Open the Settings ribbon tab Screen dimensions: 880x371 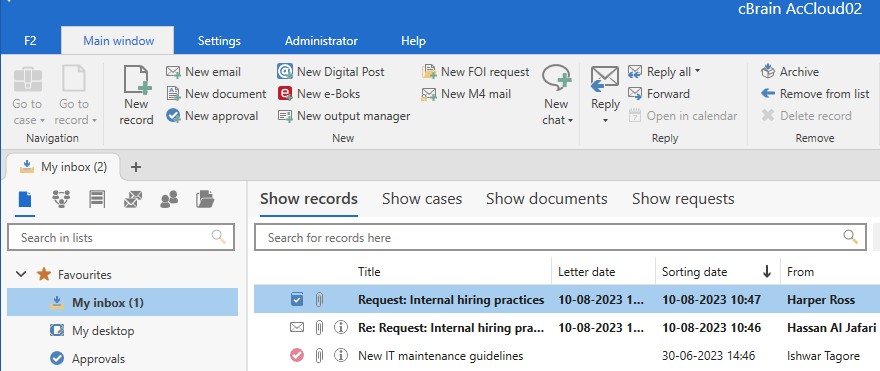(219, 41)
